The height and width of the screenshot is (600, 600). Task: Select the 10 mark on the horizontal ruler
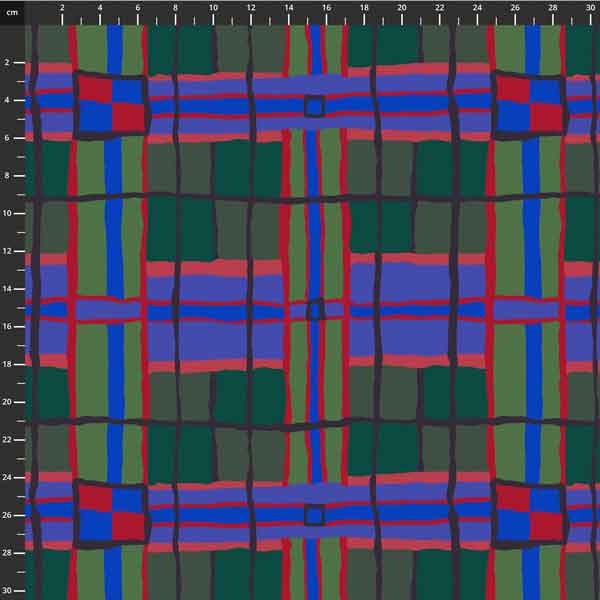pos(213,8)
